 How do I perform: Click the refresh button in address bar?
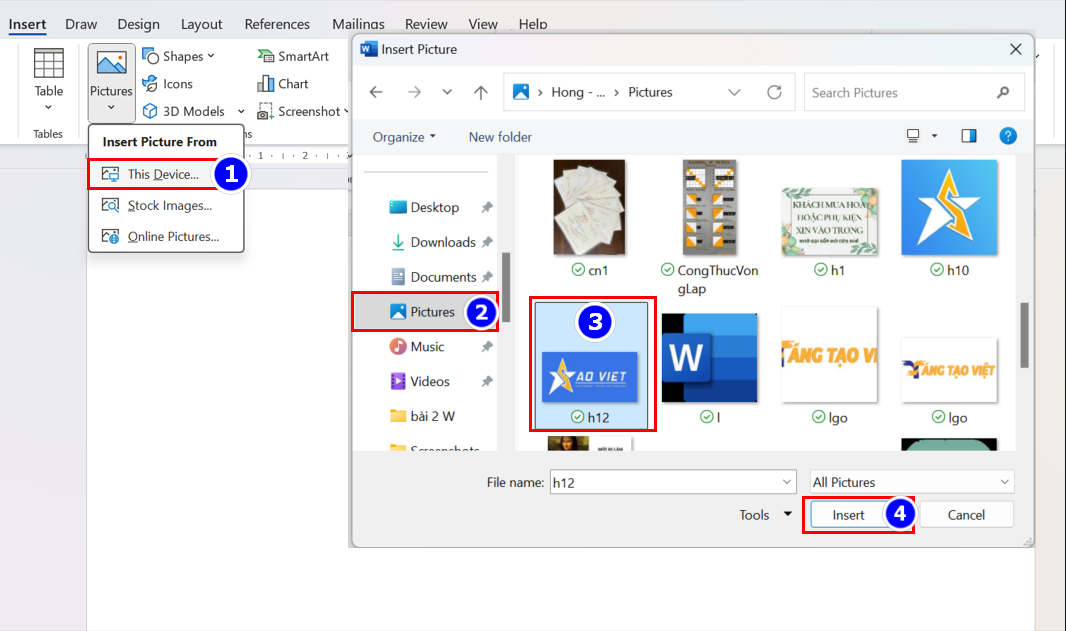pos(774,92)
